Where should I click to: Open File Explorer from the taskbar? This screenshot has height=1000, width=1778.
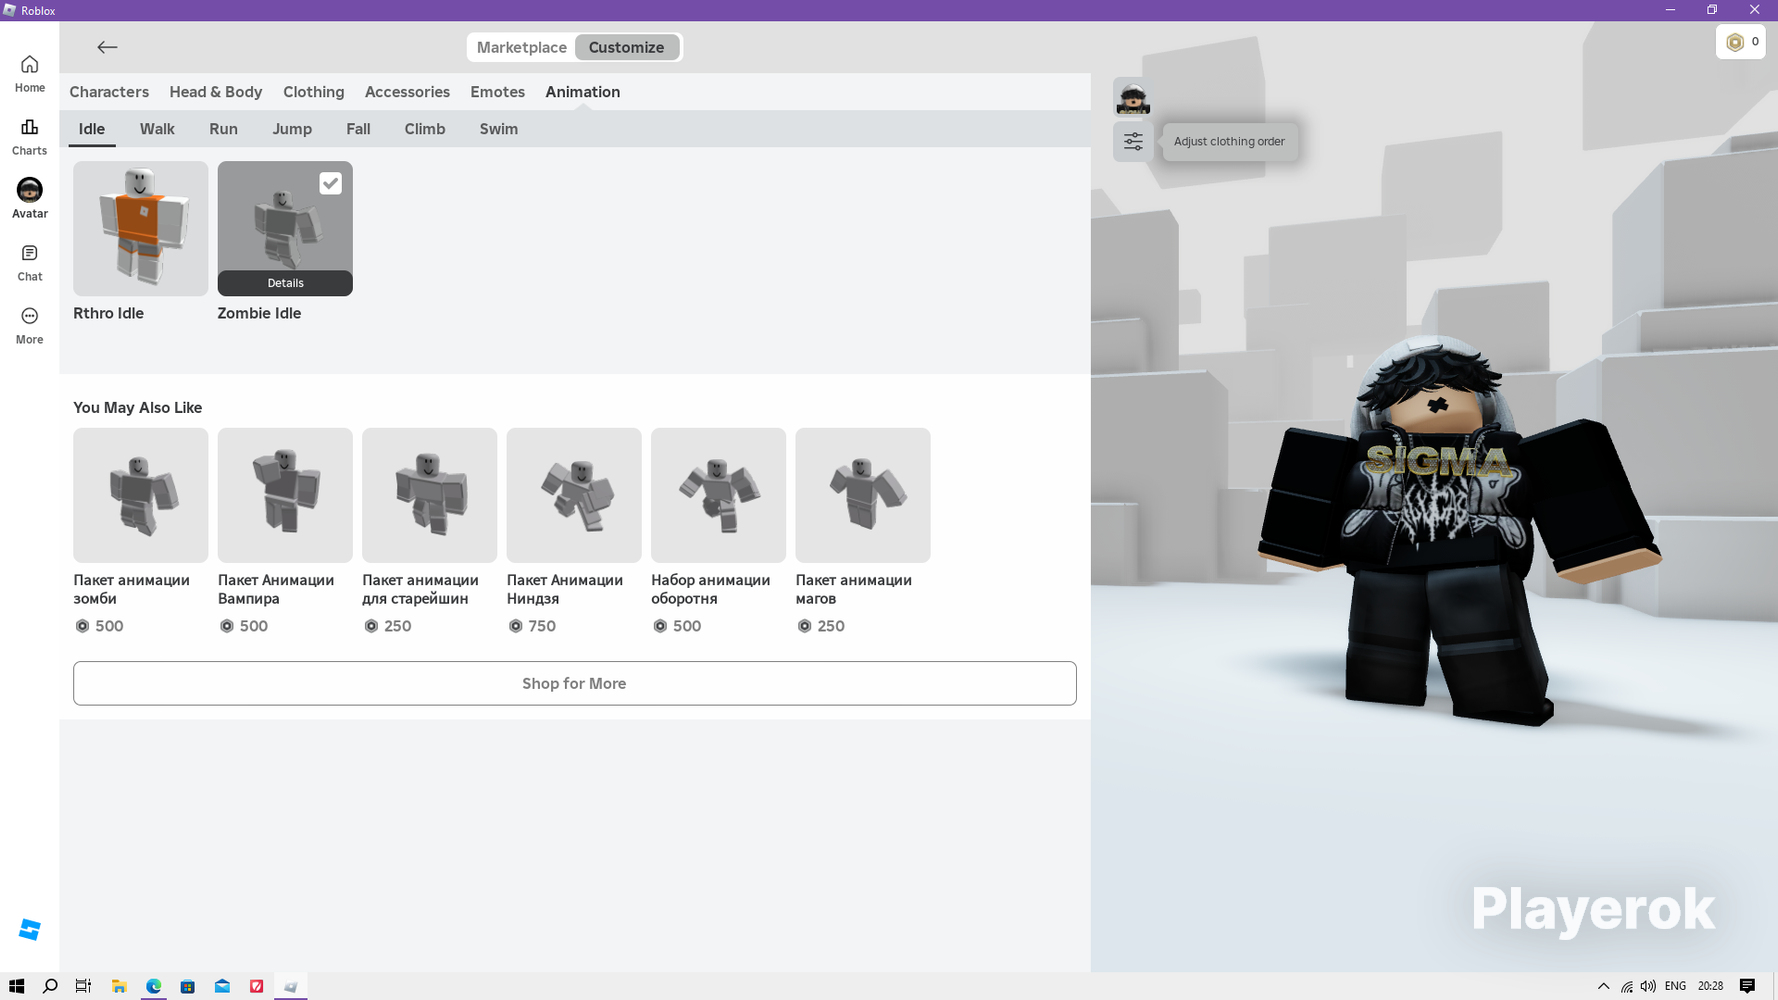click(119, 986)
